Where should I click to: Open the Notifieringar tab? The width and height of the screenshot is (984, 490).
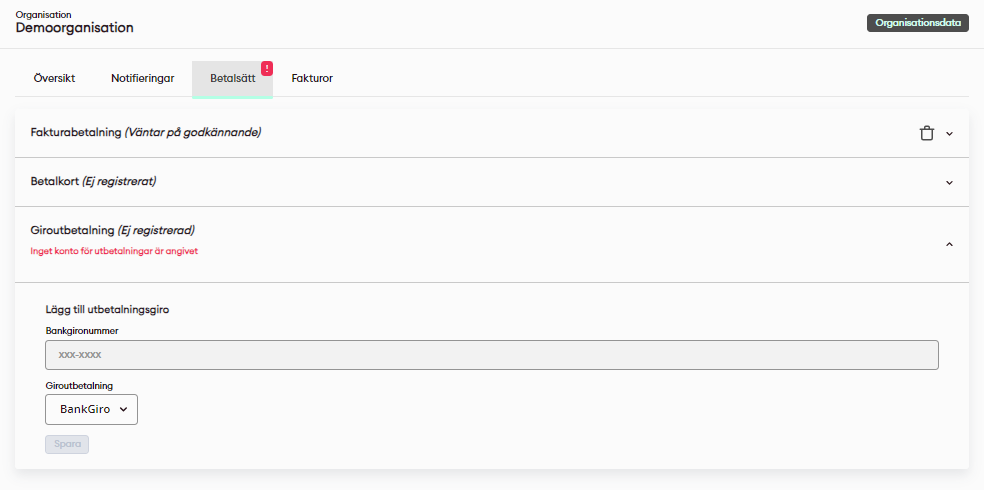[x=142, y=78]
